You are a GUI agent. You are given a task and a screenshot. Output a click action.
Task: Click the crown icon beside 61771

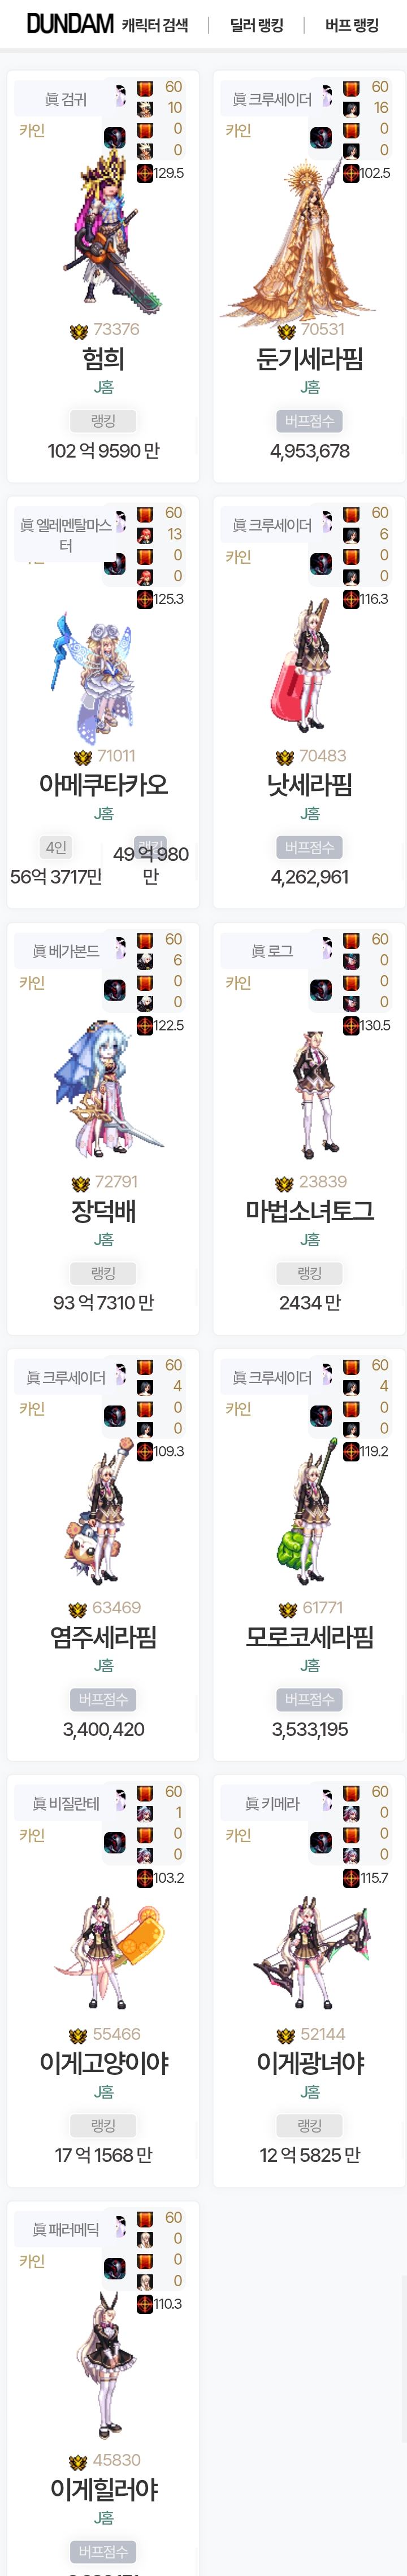point(288,1609)
